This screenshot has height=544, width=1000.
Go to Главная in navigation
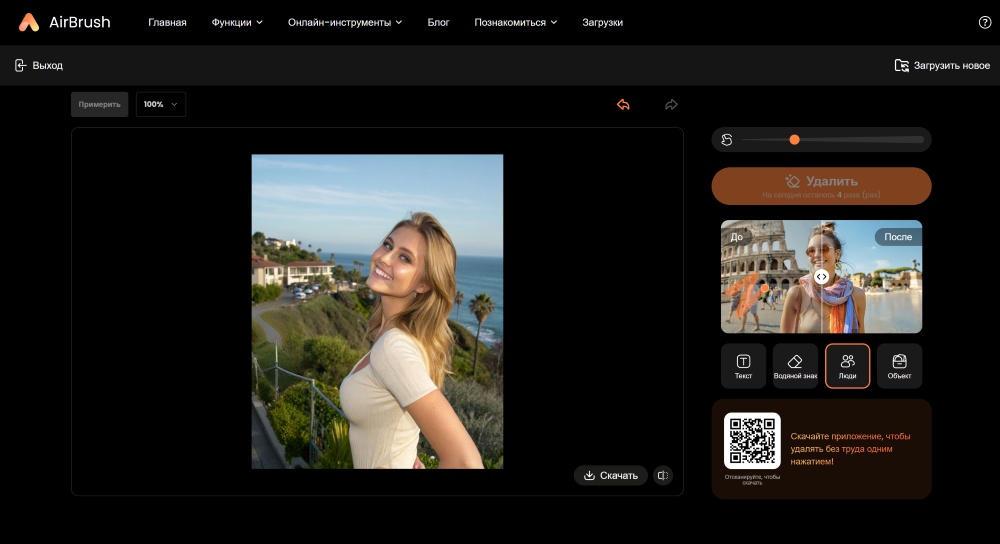[167, 22]
